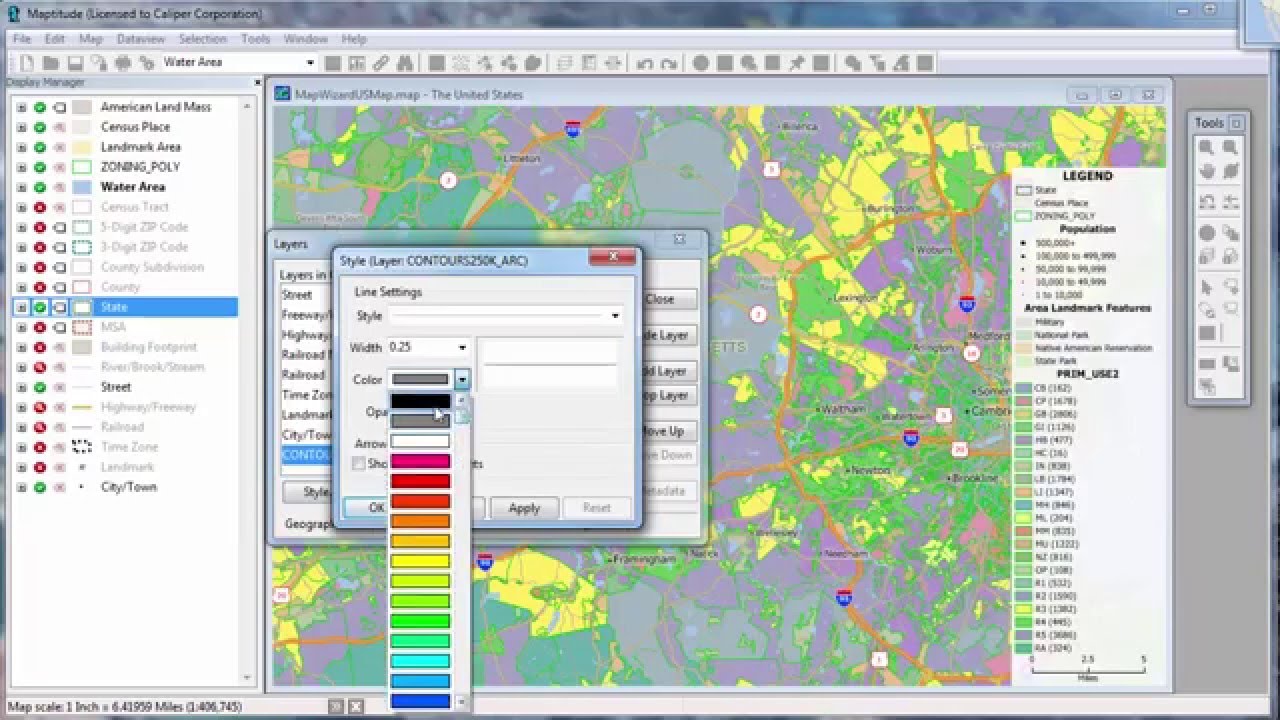Screen dimensions: 1280x720
Task: Click the binoculars Find icon in toolbar
Action: (x=405, y=63)
